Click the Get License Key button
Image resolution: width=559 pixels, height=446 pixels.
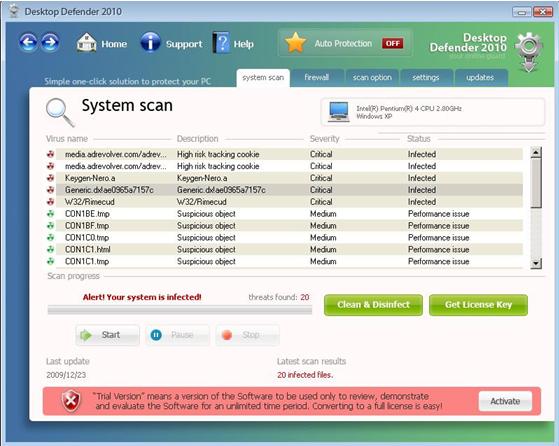click(x=478, y=305)
